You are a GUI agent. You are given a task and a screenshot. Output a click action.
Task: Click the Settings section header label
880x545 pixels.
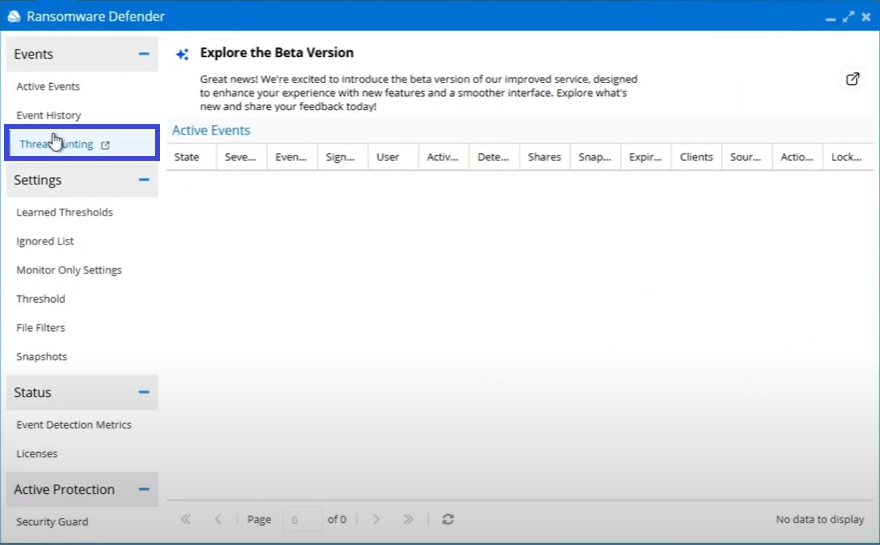coord(38,180)
